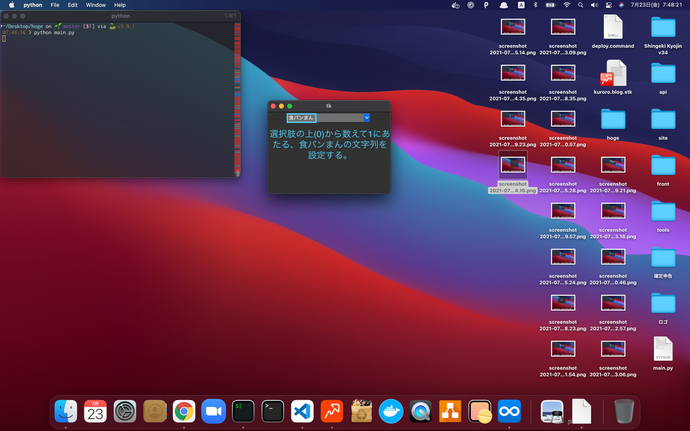Click the Bluetooth menu bar icon
The width and height of the screenshot is (690, 431).
click(x=536, y=5)
